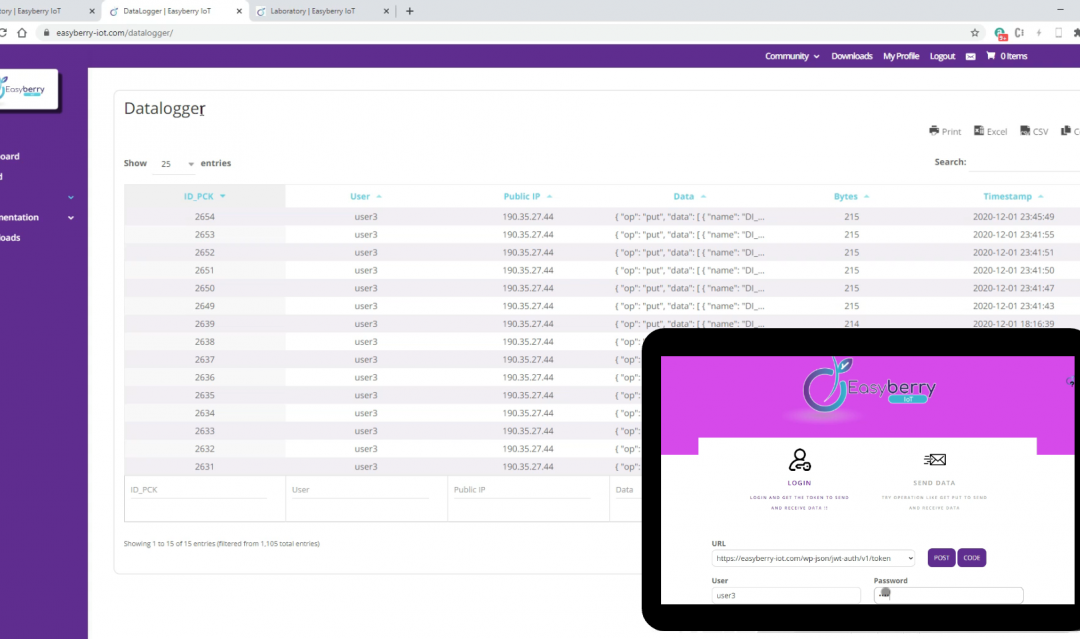Open the URL endpoint dropdown on tablet
This screenshot has width=1080, height=639.
coord(813,558)
